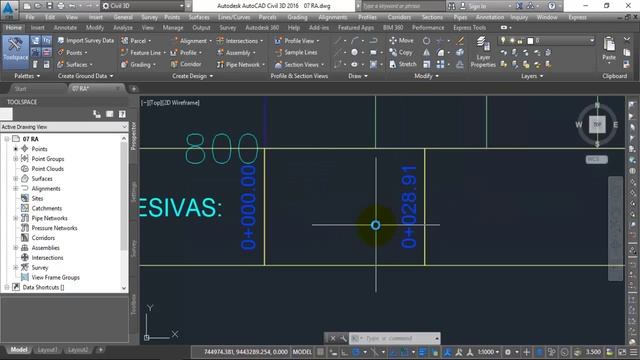Open the Parcel dropdown
Viewport: 640px width, 360px height.
tap(136, 41)
